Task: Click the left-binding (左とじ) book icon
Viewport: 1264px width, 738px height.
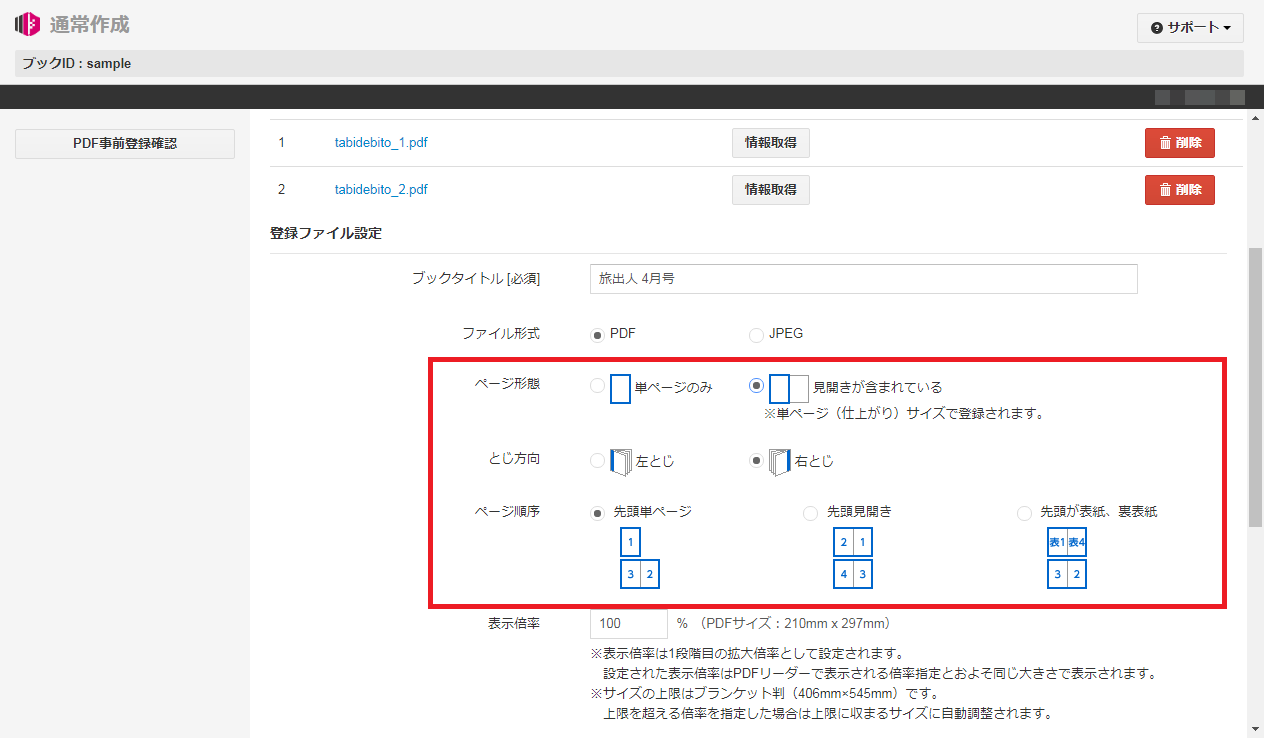Action: pos(621,462)
